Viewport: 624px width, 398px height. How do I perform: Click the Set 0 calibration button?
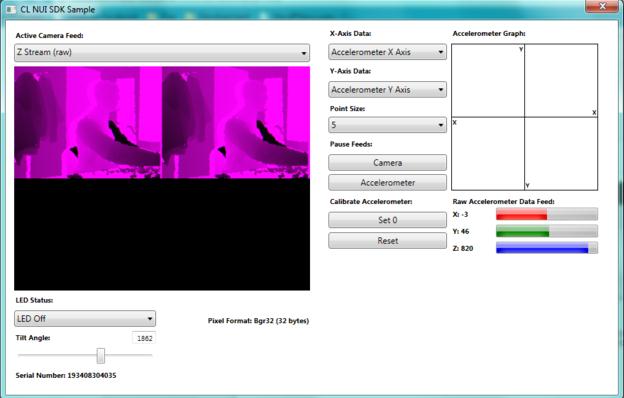click(387, 220)
